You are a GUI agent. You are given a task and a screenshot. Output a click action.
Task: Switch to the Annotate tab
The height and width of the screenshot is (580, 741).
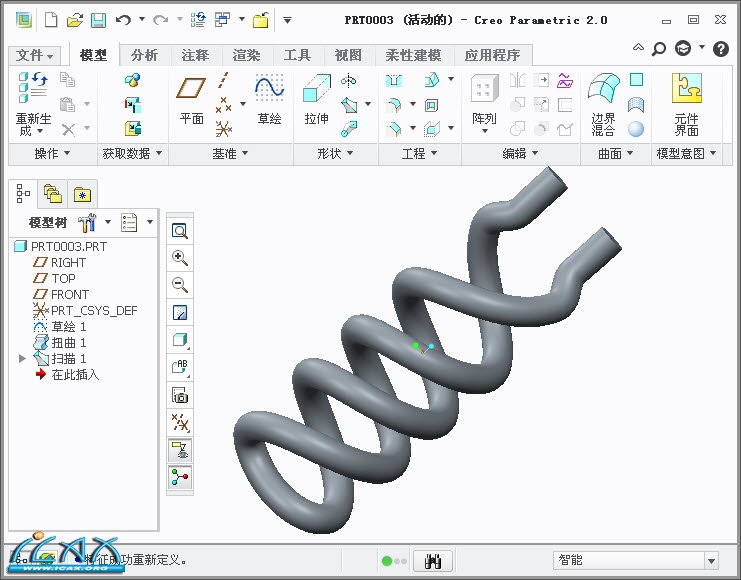[x=195, y=55]
